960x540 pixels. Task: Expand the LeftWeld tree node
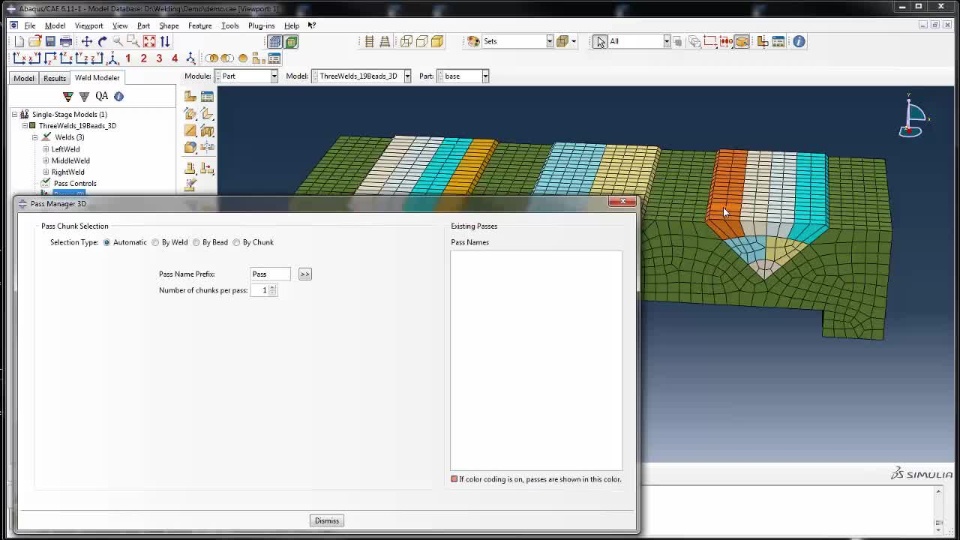coord(46,149)
